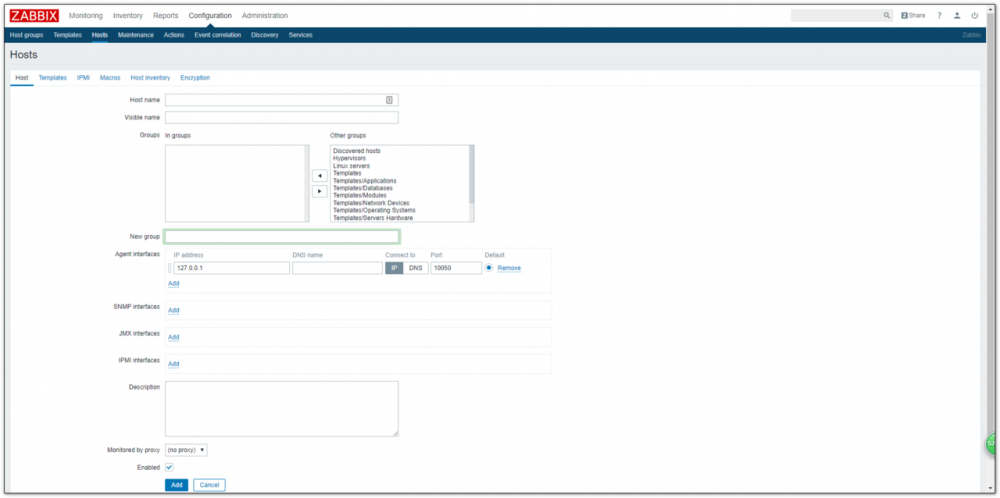Switch to the IPMI tab

coord(84,78)
